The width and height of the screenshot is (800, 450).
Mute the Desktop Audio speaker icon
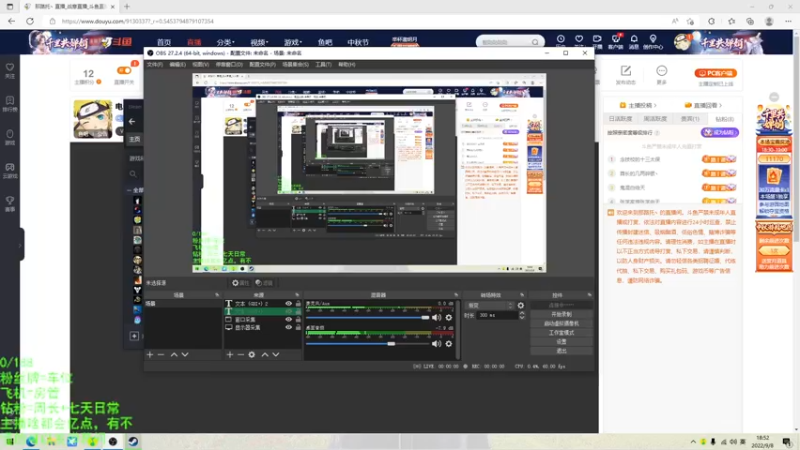436,344
